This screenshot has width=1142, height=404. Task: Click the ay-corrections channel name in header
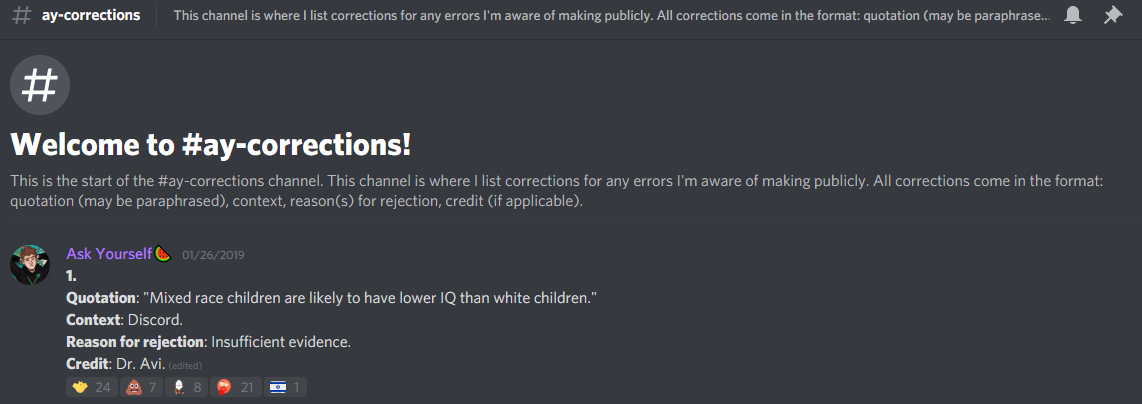tap(91, 15)
